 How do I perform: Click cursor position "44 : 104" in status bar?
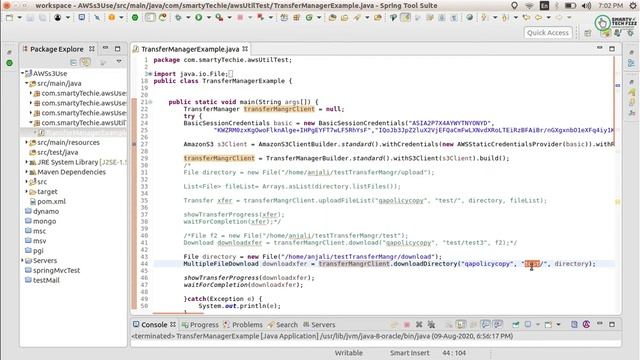click(x=454, y=353)
